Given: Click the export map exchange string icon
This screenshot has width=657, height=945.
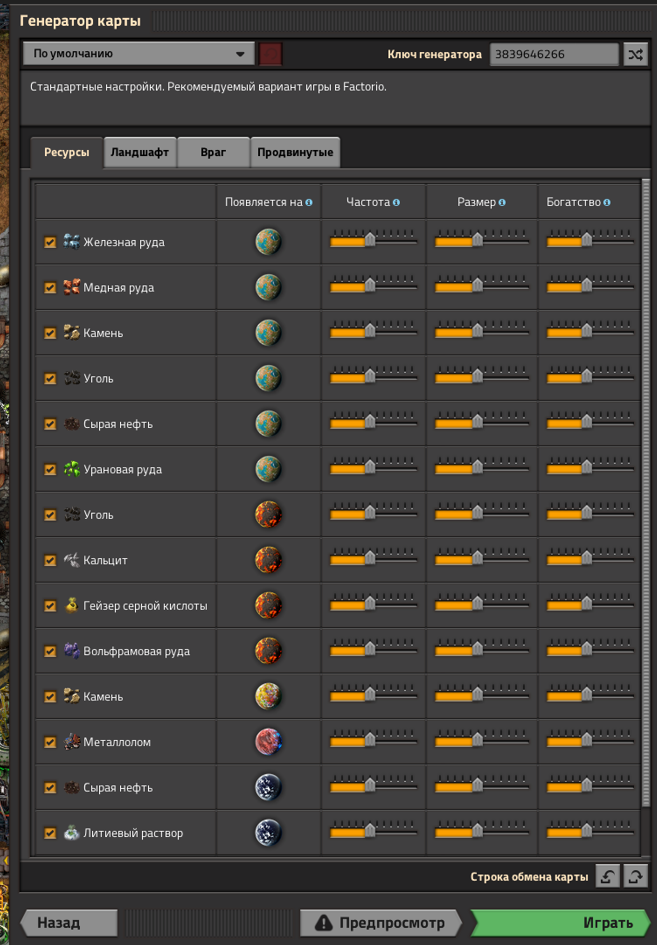Looking at the screenshot, I should click(x=635, y=876).
